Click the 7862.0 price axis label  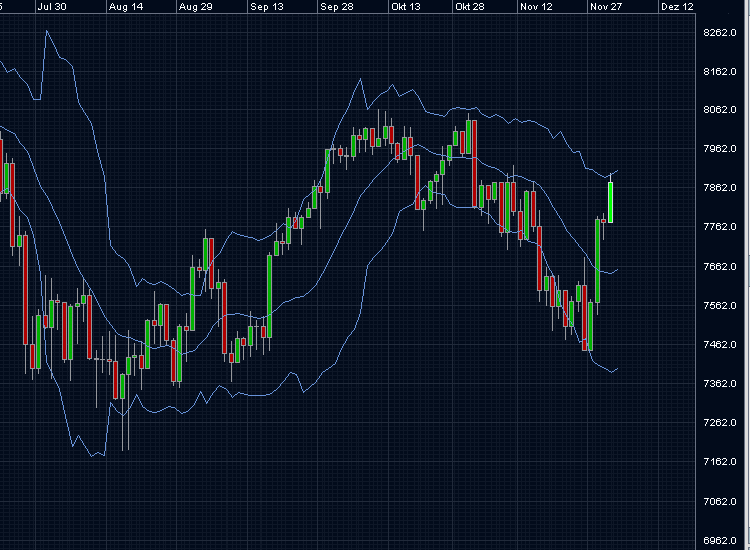pyautogui.click(x=720, y=188)
